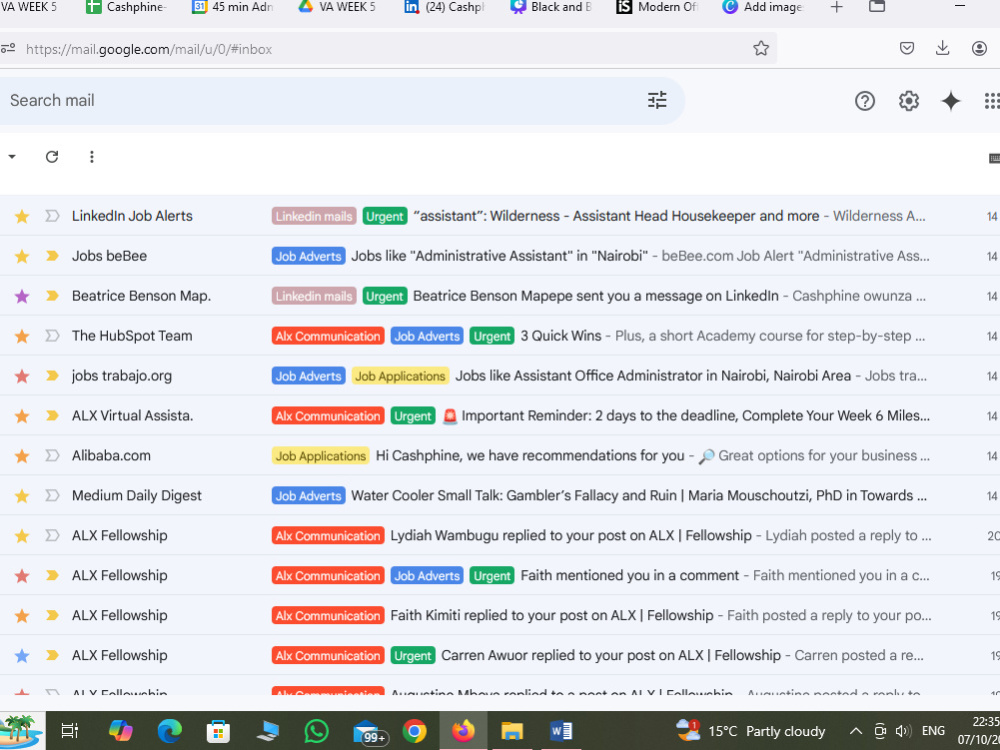Open Firefox account profile icon

click(x=980, y=48)
